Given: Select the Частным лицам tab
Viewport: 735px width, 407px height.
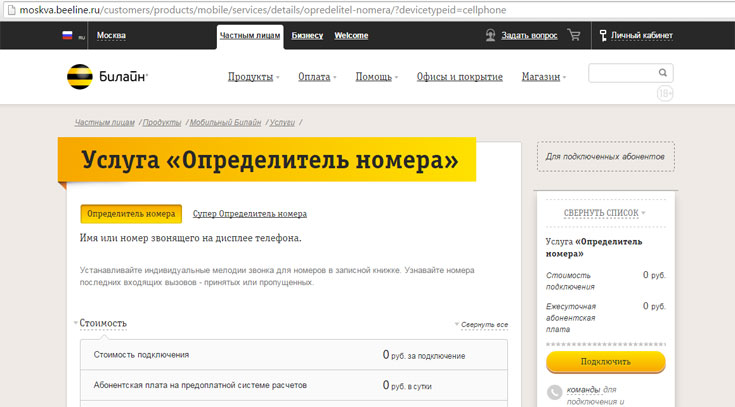Looking at the screenshot, I should click(250, 36).
